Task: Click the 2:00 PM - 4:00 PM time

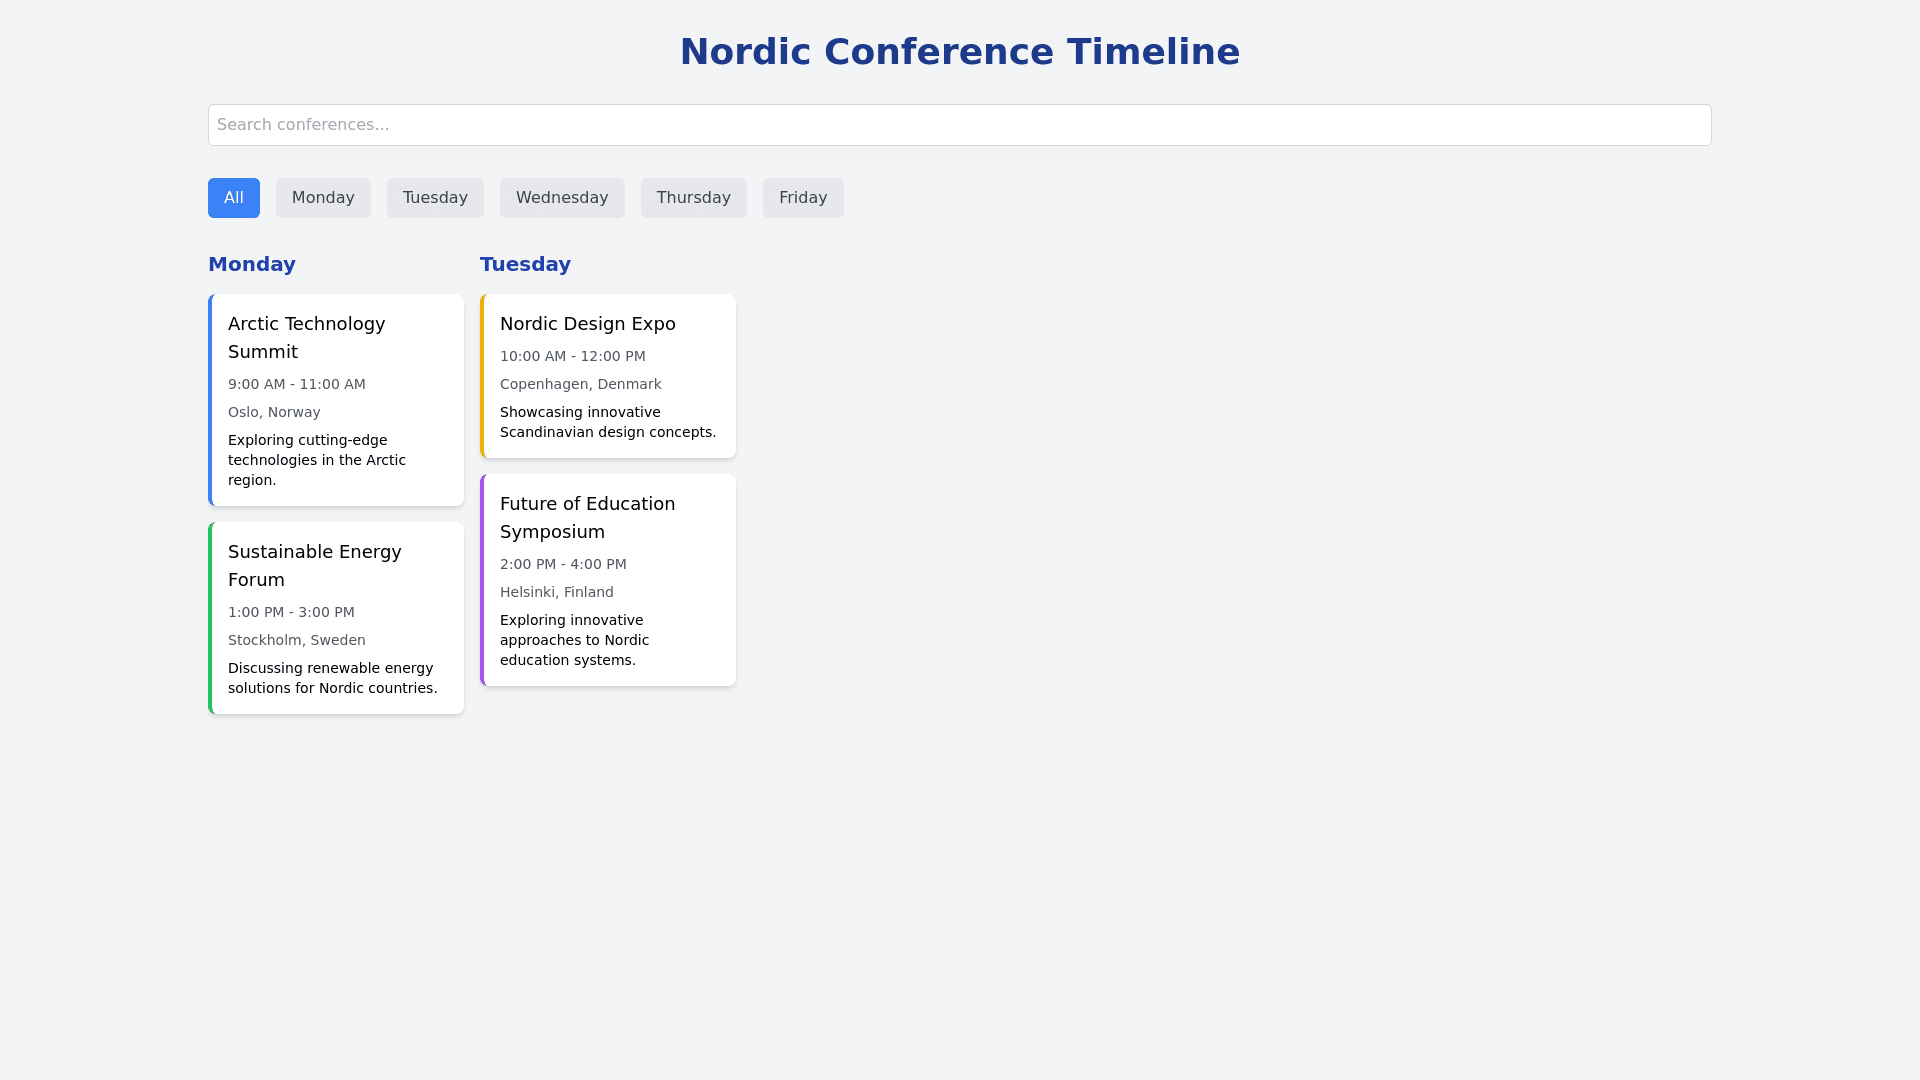Action: 563,564
